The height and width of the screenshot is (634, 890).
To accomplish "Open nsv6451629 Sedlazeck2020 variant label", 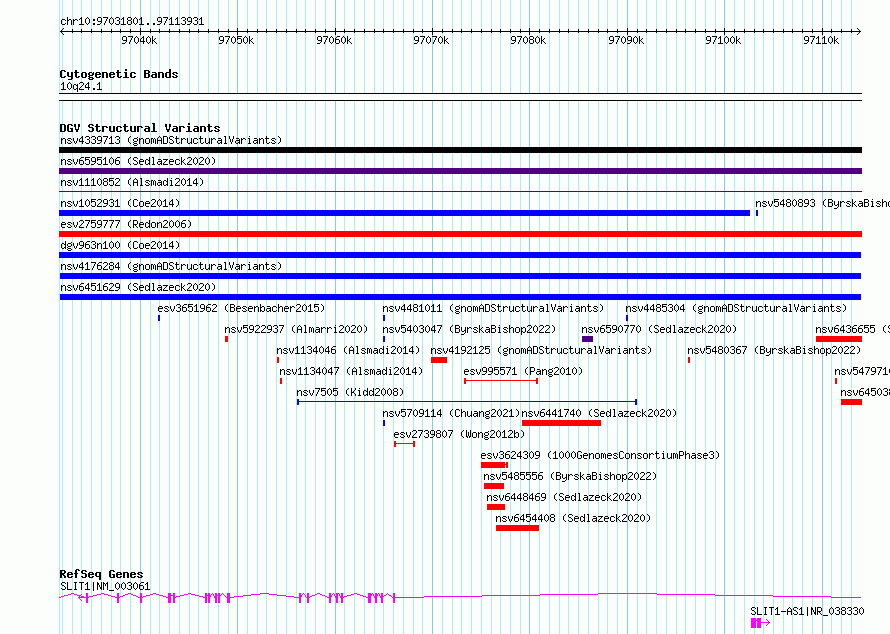I will click(138, 287).
